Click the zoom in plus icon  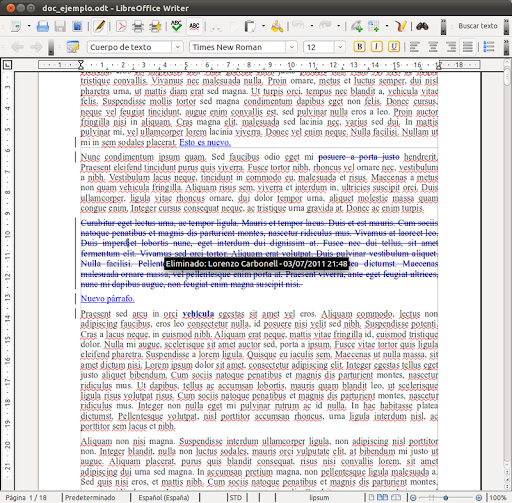pyautogui.click(x=478, y=498)
